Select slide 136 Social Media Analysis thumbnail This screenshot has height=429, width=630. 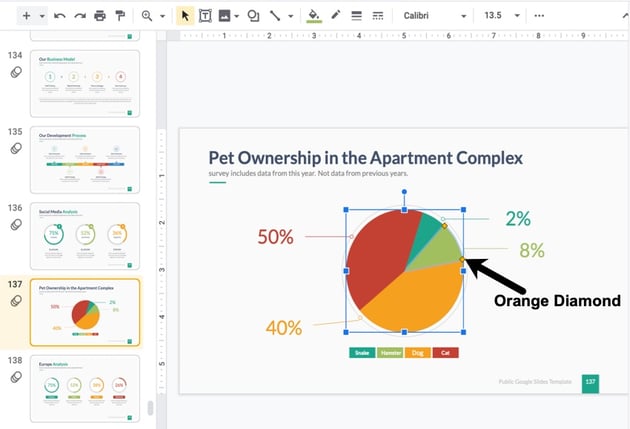pos(85,236)
